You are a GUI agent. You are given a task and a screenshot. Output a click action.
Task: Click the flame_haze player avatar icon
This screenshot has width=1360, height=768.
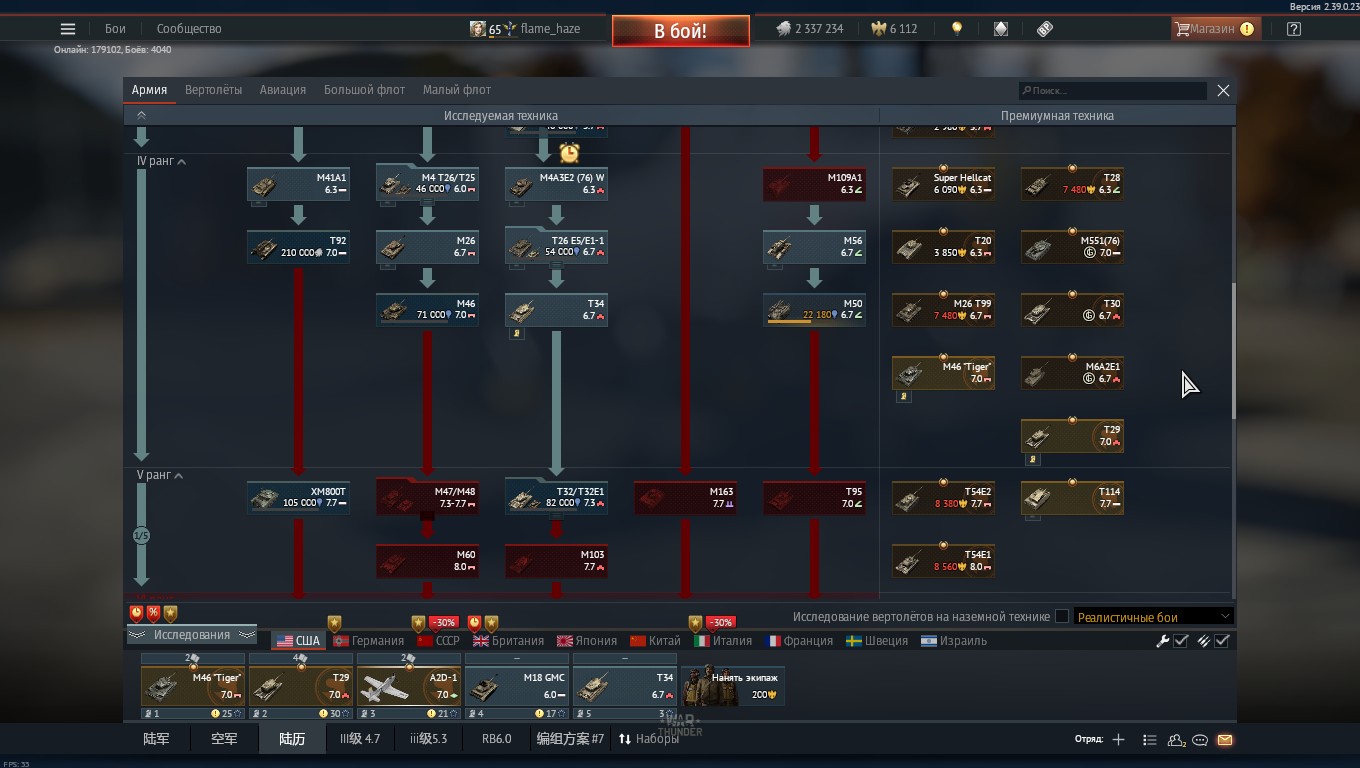point(478,29)
